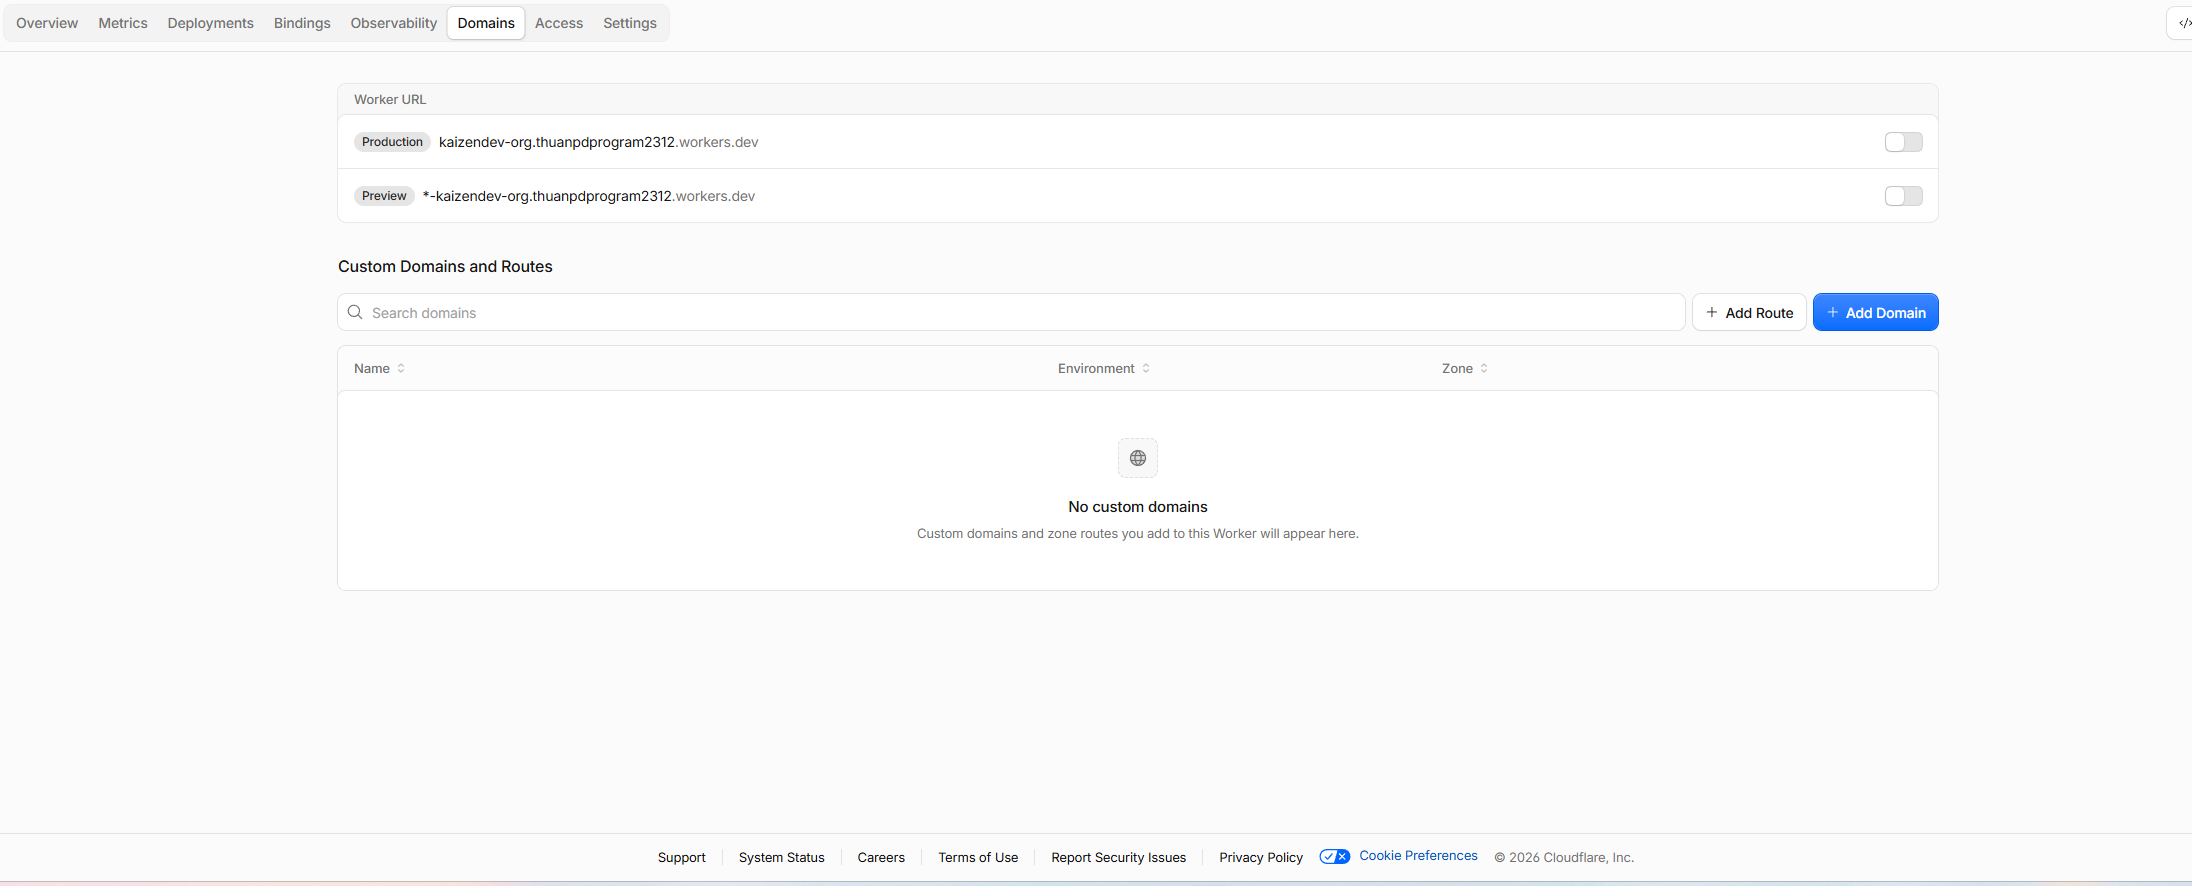This screenshot has height=886, width=2192.
Task: Enable the Preview workers.dev URL toggle
Action: 1903,196
